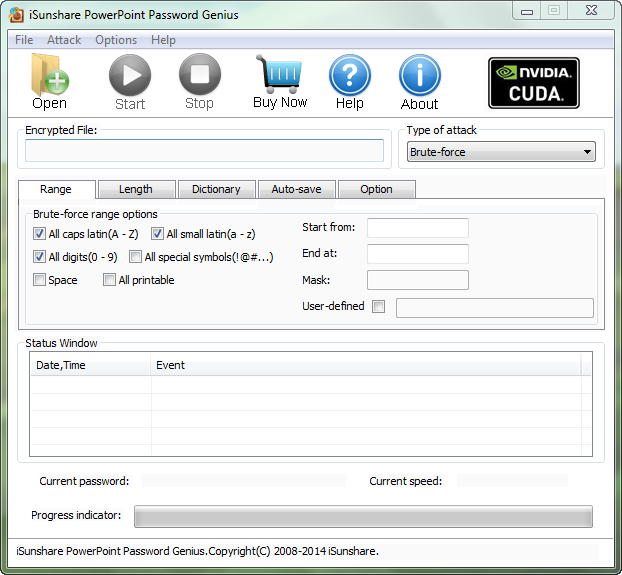Screen dimensions: 622x575
Task: Click the Help question mark icon
Action: click(349, 75)
